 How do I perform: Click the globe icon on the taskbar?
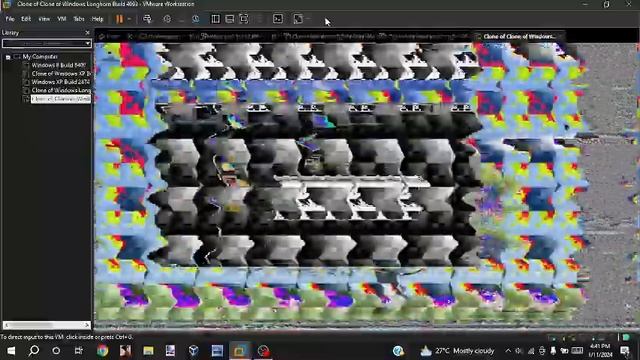pos(398,351)
